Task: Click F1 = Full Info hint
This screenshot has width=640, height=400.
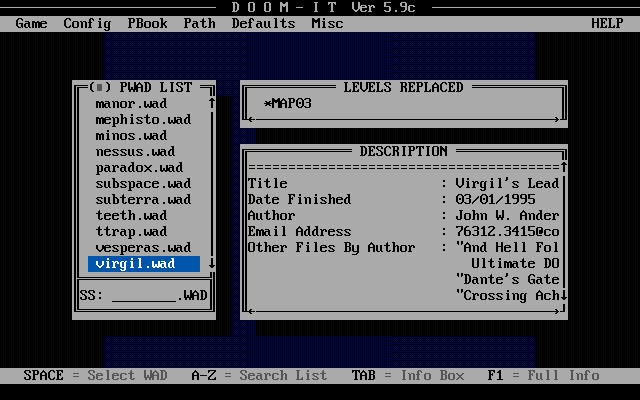Action: point(544,376)
